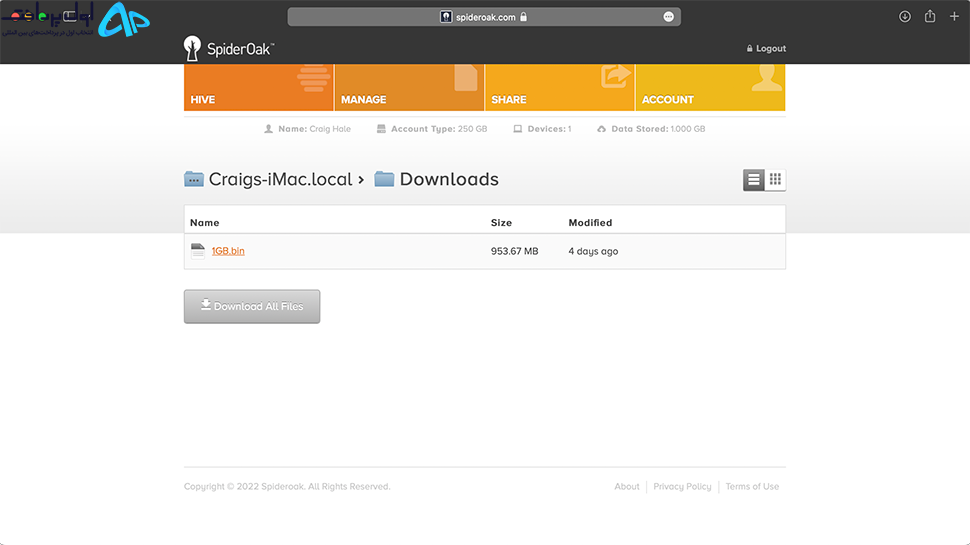Open a new browser tab with plus icon
This screenshot has height=545, width=970.
click(x=954, y=17)
